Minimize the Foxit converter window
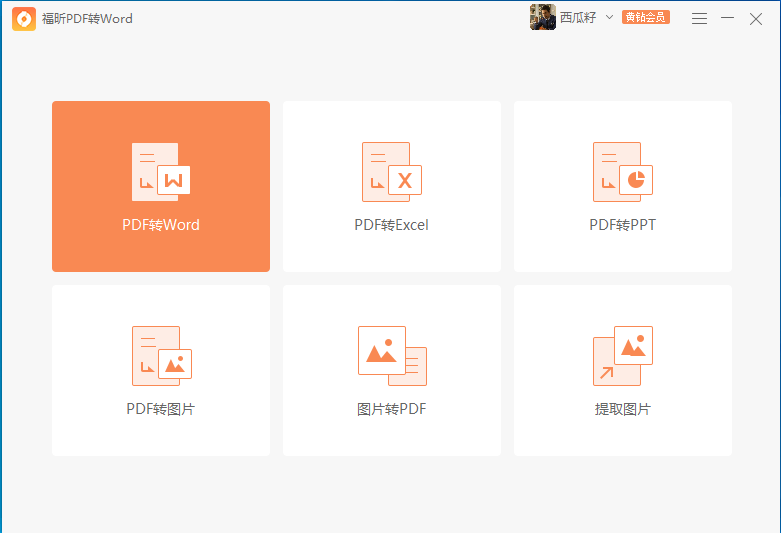This screenshot has height=533, width=781. pos(727,18)
